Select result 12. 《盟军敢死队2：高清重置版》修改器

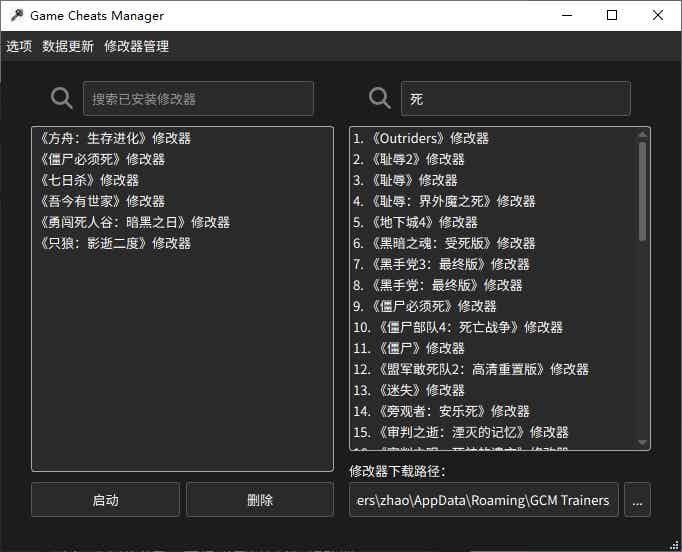coord(494,369)
